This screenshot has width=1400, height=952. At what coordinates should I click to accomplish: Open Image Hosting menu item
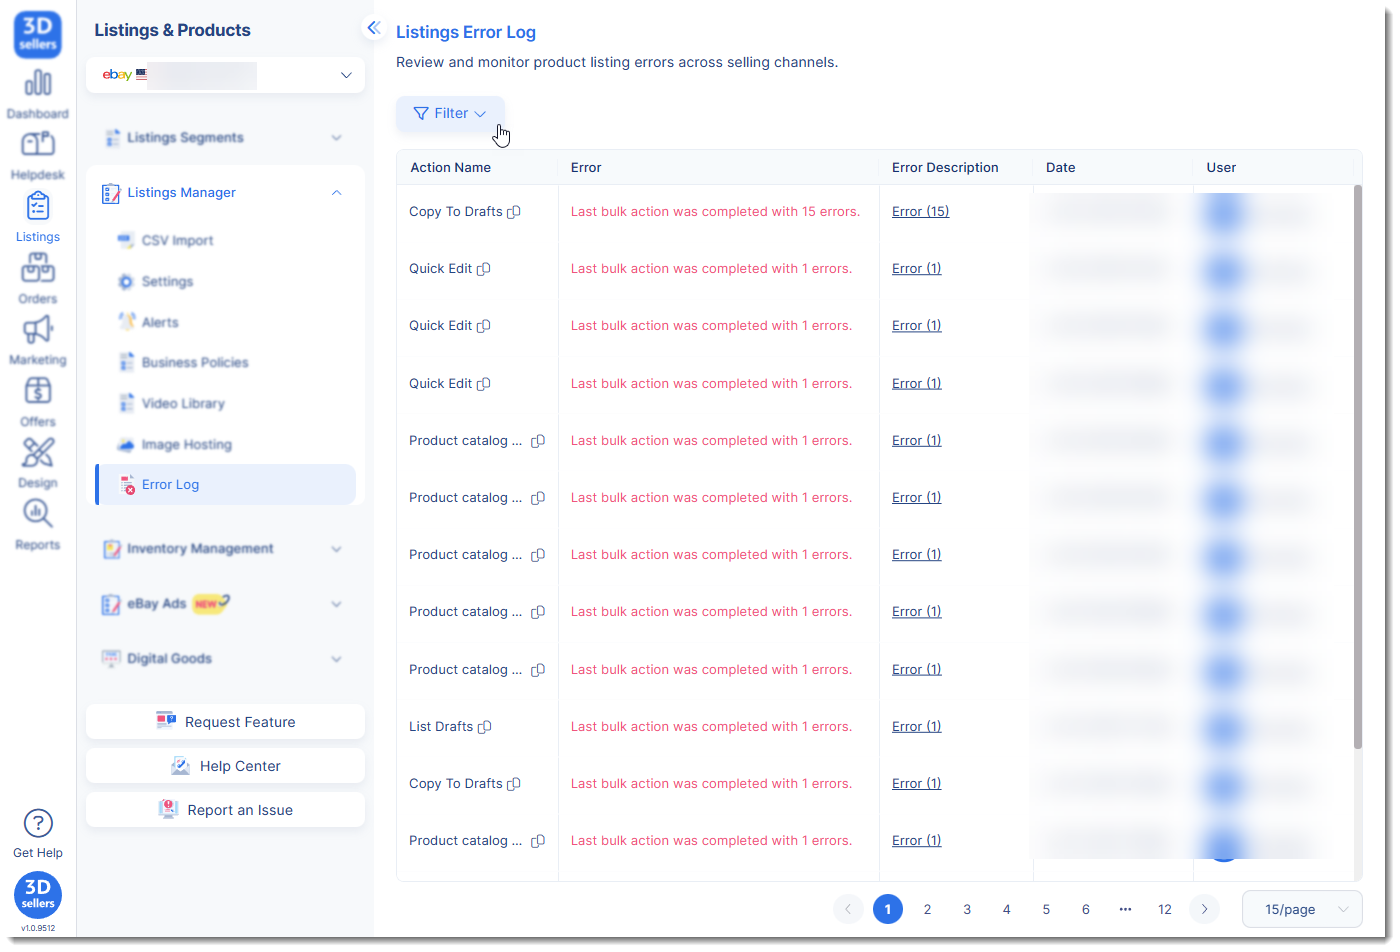click(226, 444)
